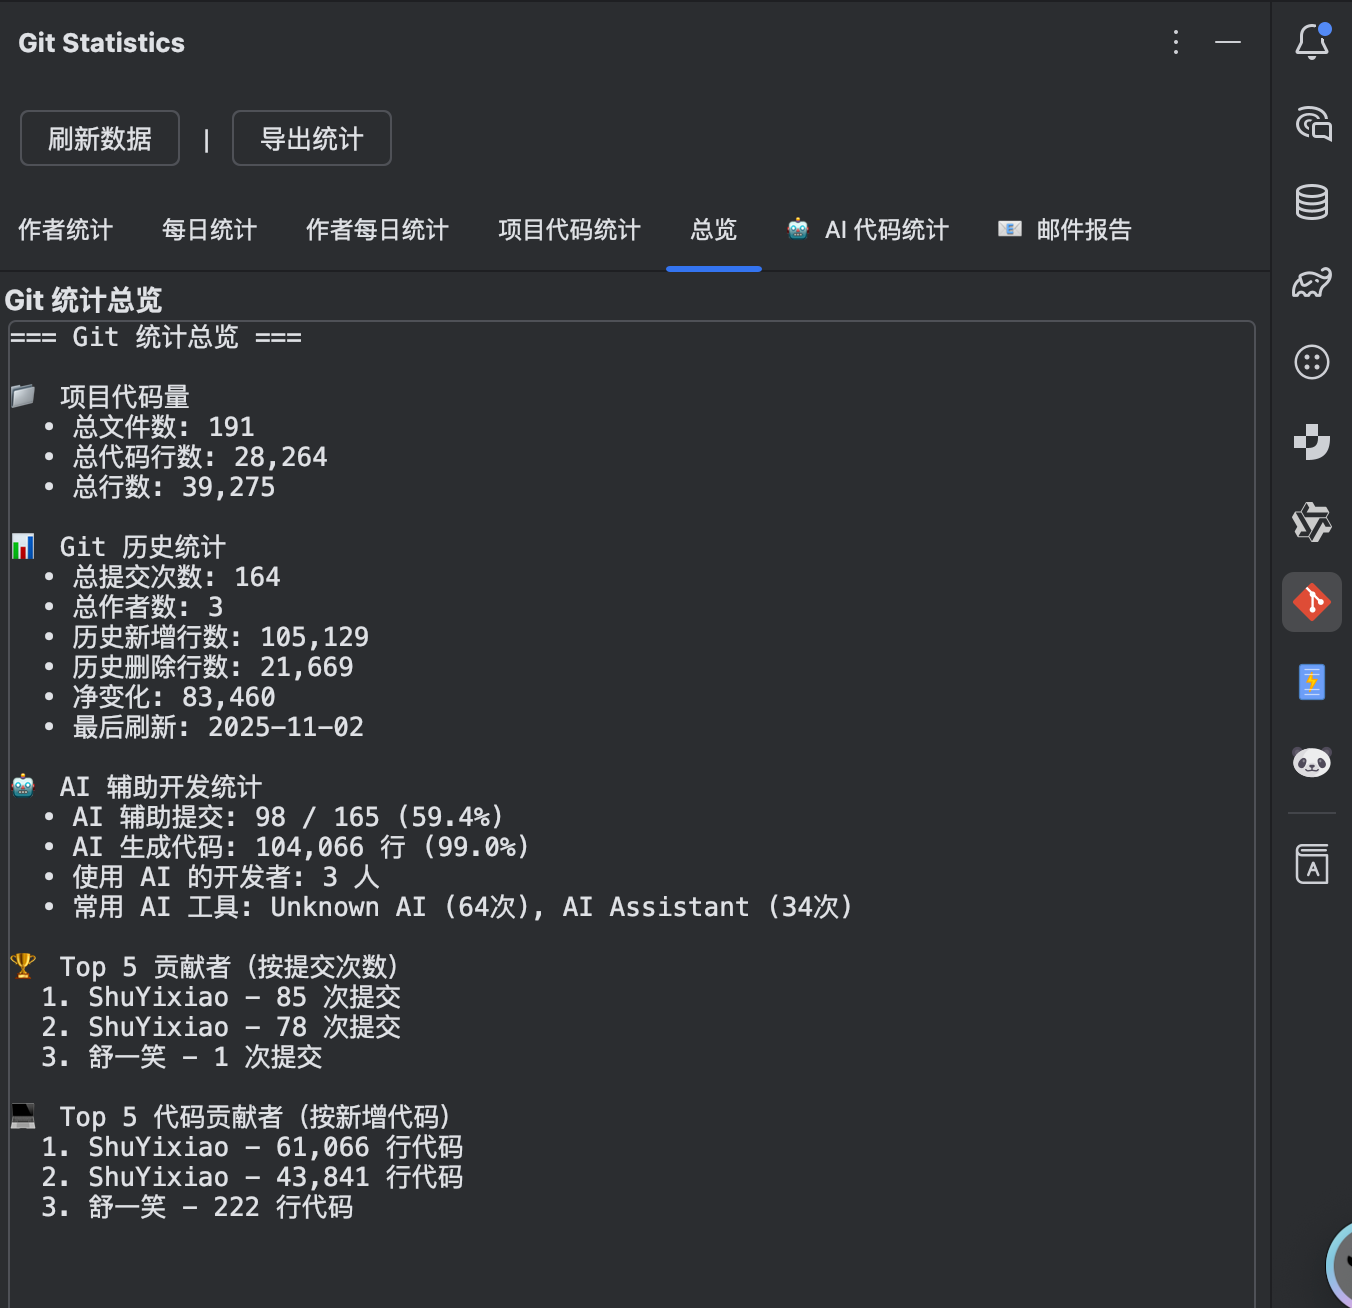Click the screen-share chat icon in sidebar
1352x1308 pixels.
coord(1311,122)
